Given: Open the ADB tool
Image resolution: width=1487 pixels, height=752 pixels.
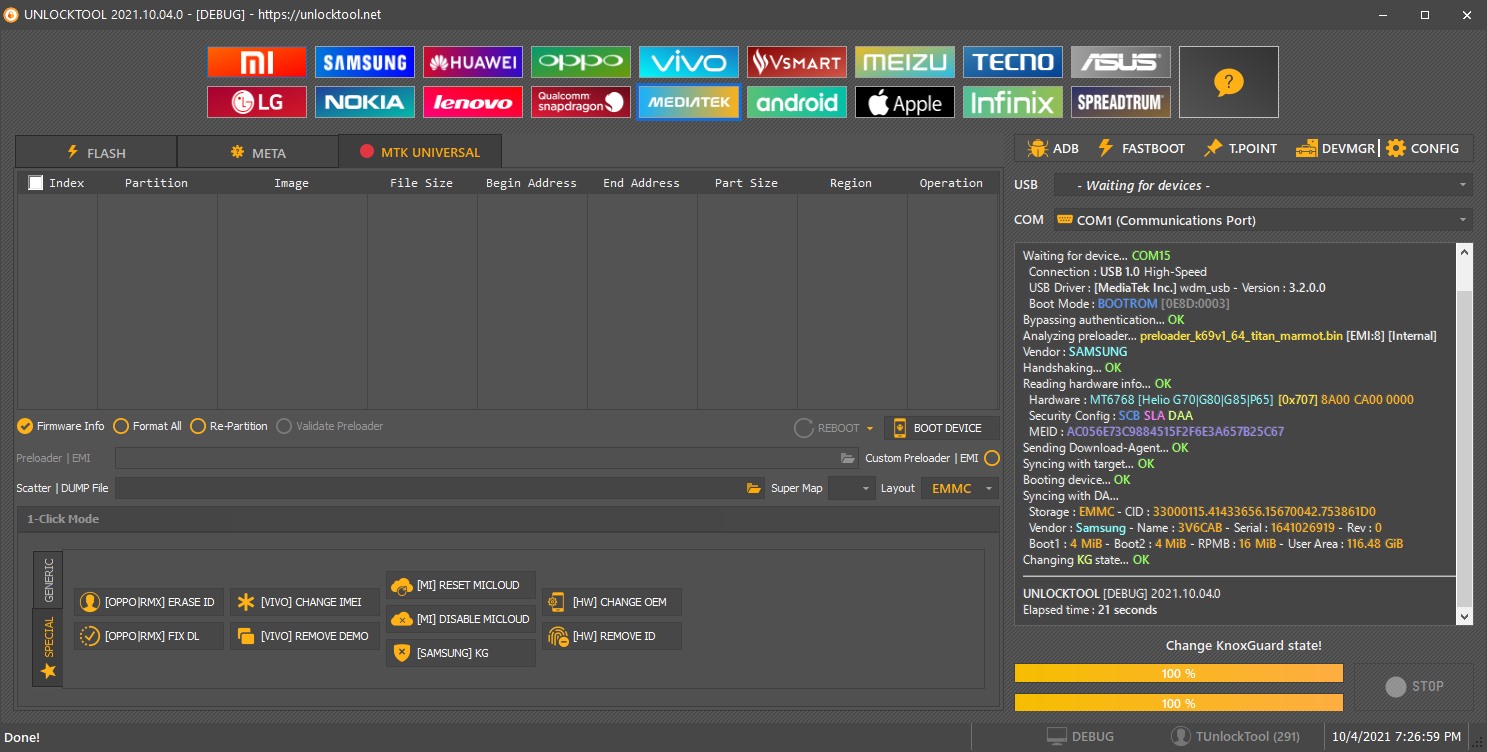Looking at the screenshot, I should [x=1053, y=148].
